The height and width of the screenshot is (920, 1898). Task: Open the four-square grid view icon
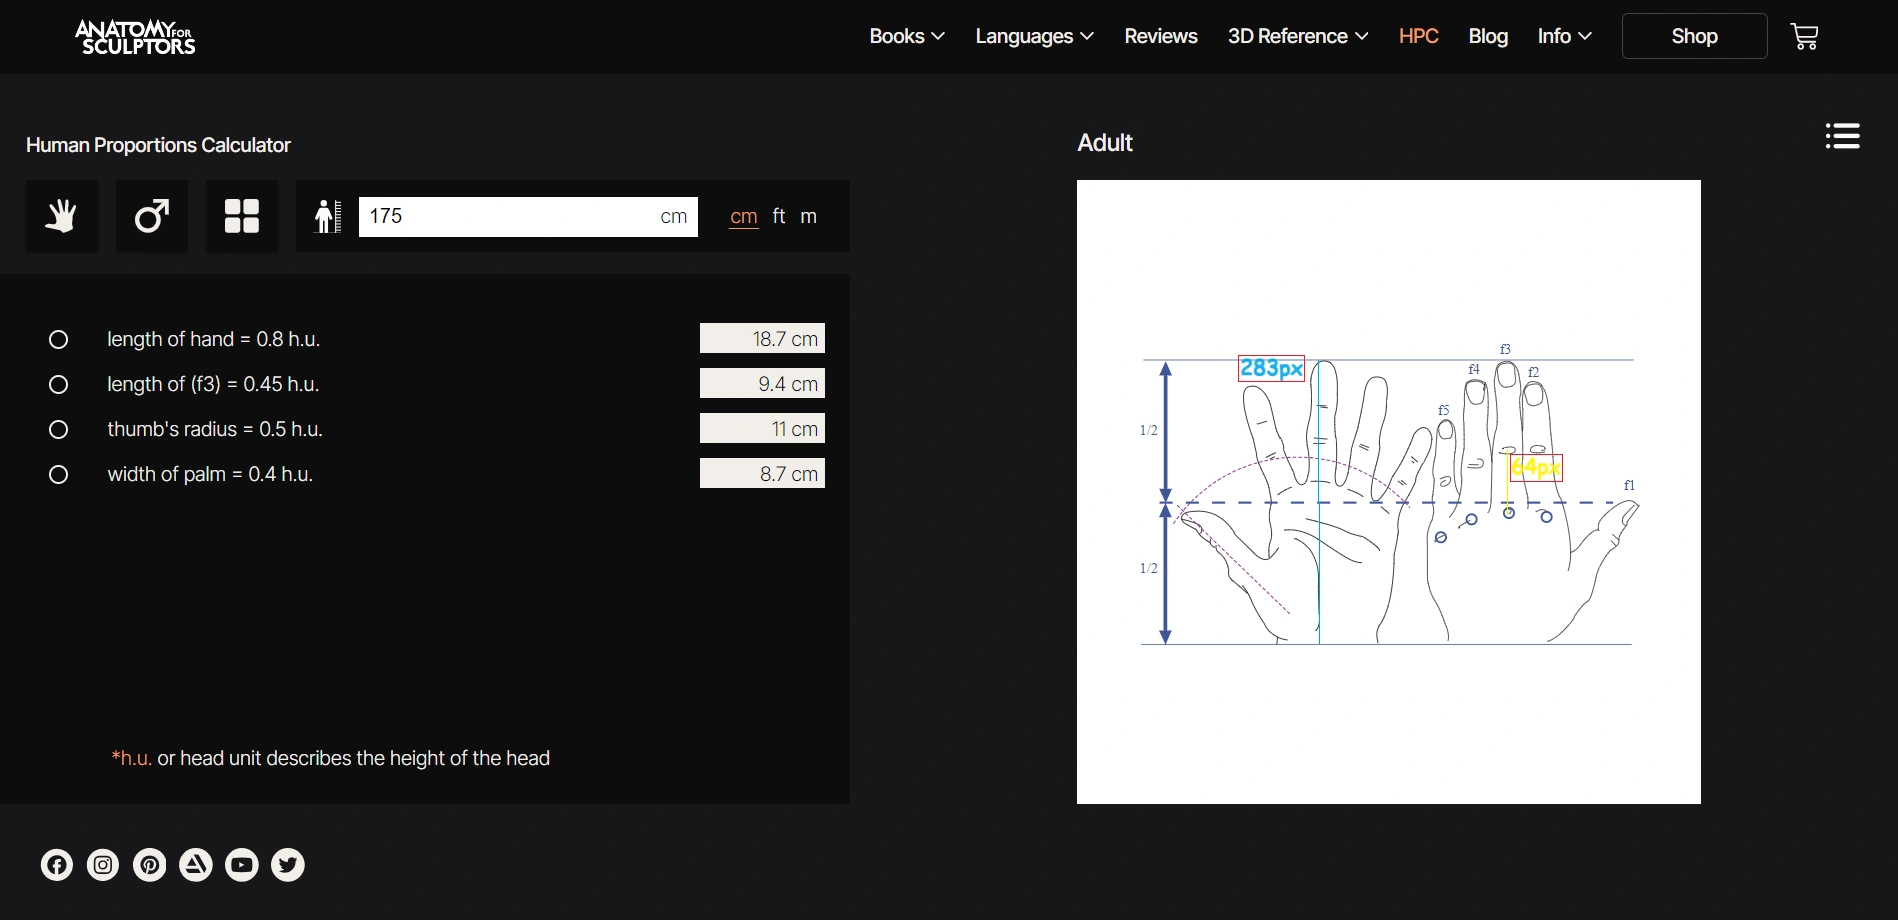click(242, 216)
